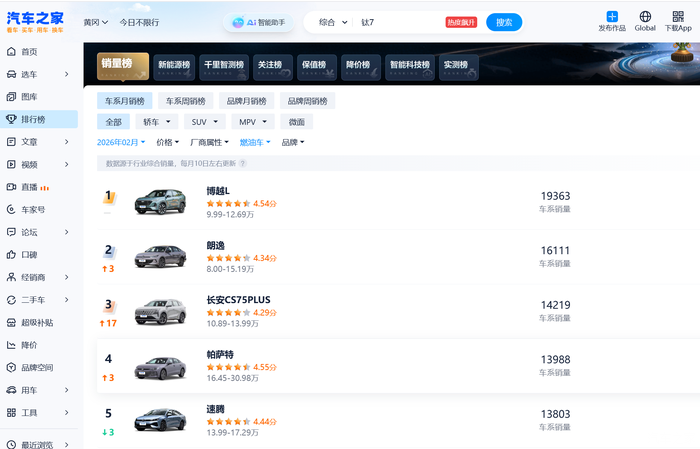Click the blue 搜索 search button
The image size is (700, 449).
click(x=503, y=22)
